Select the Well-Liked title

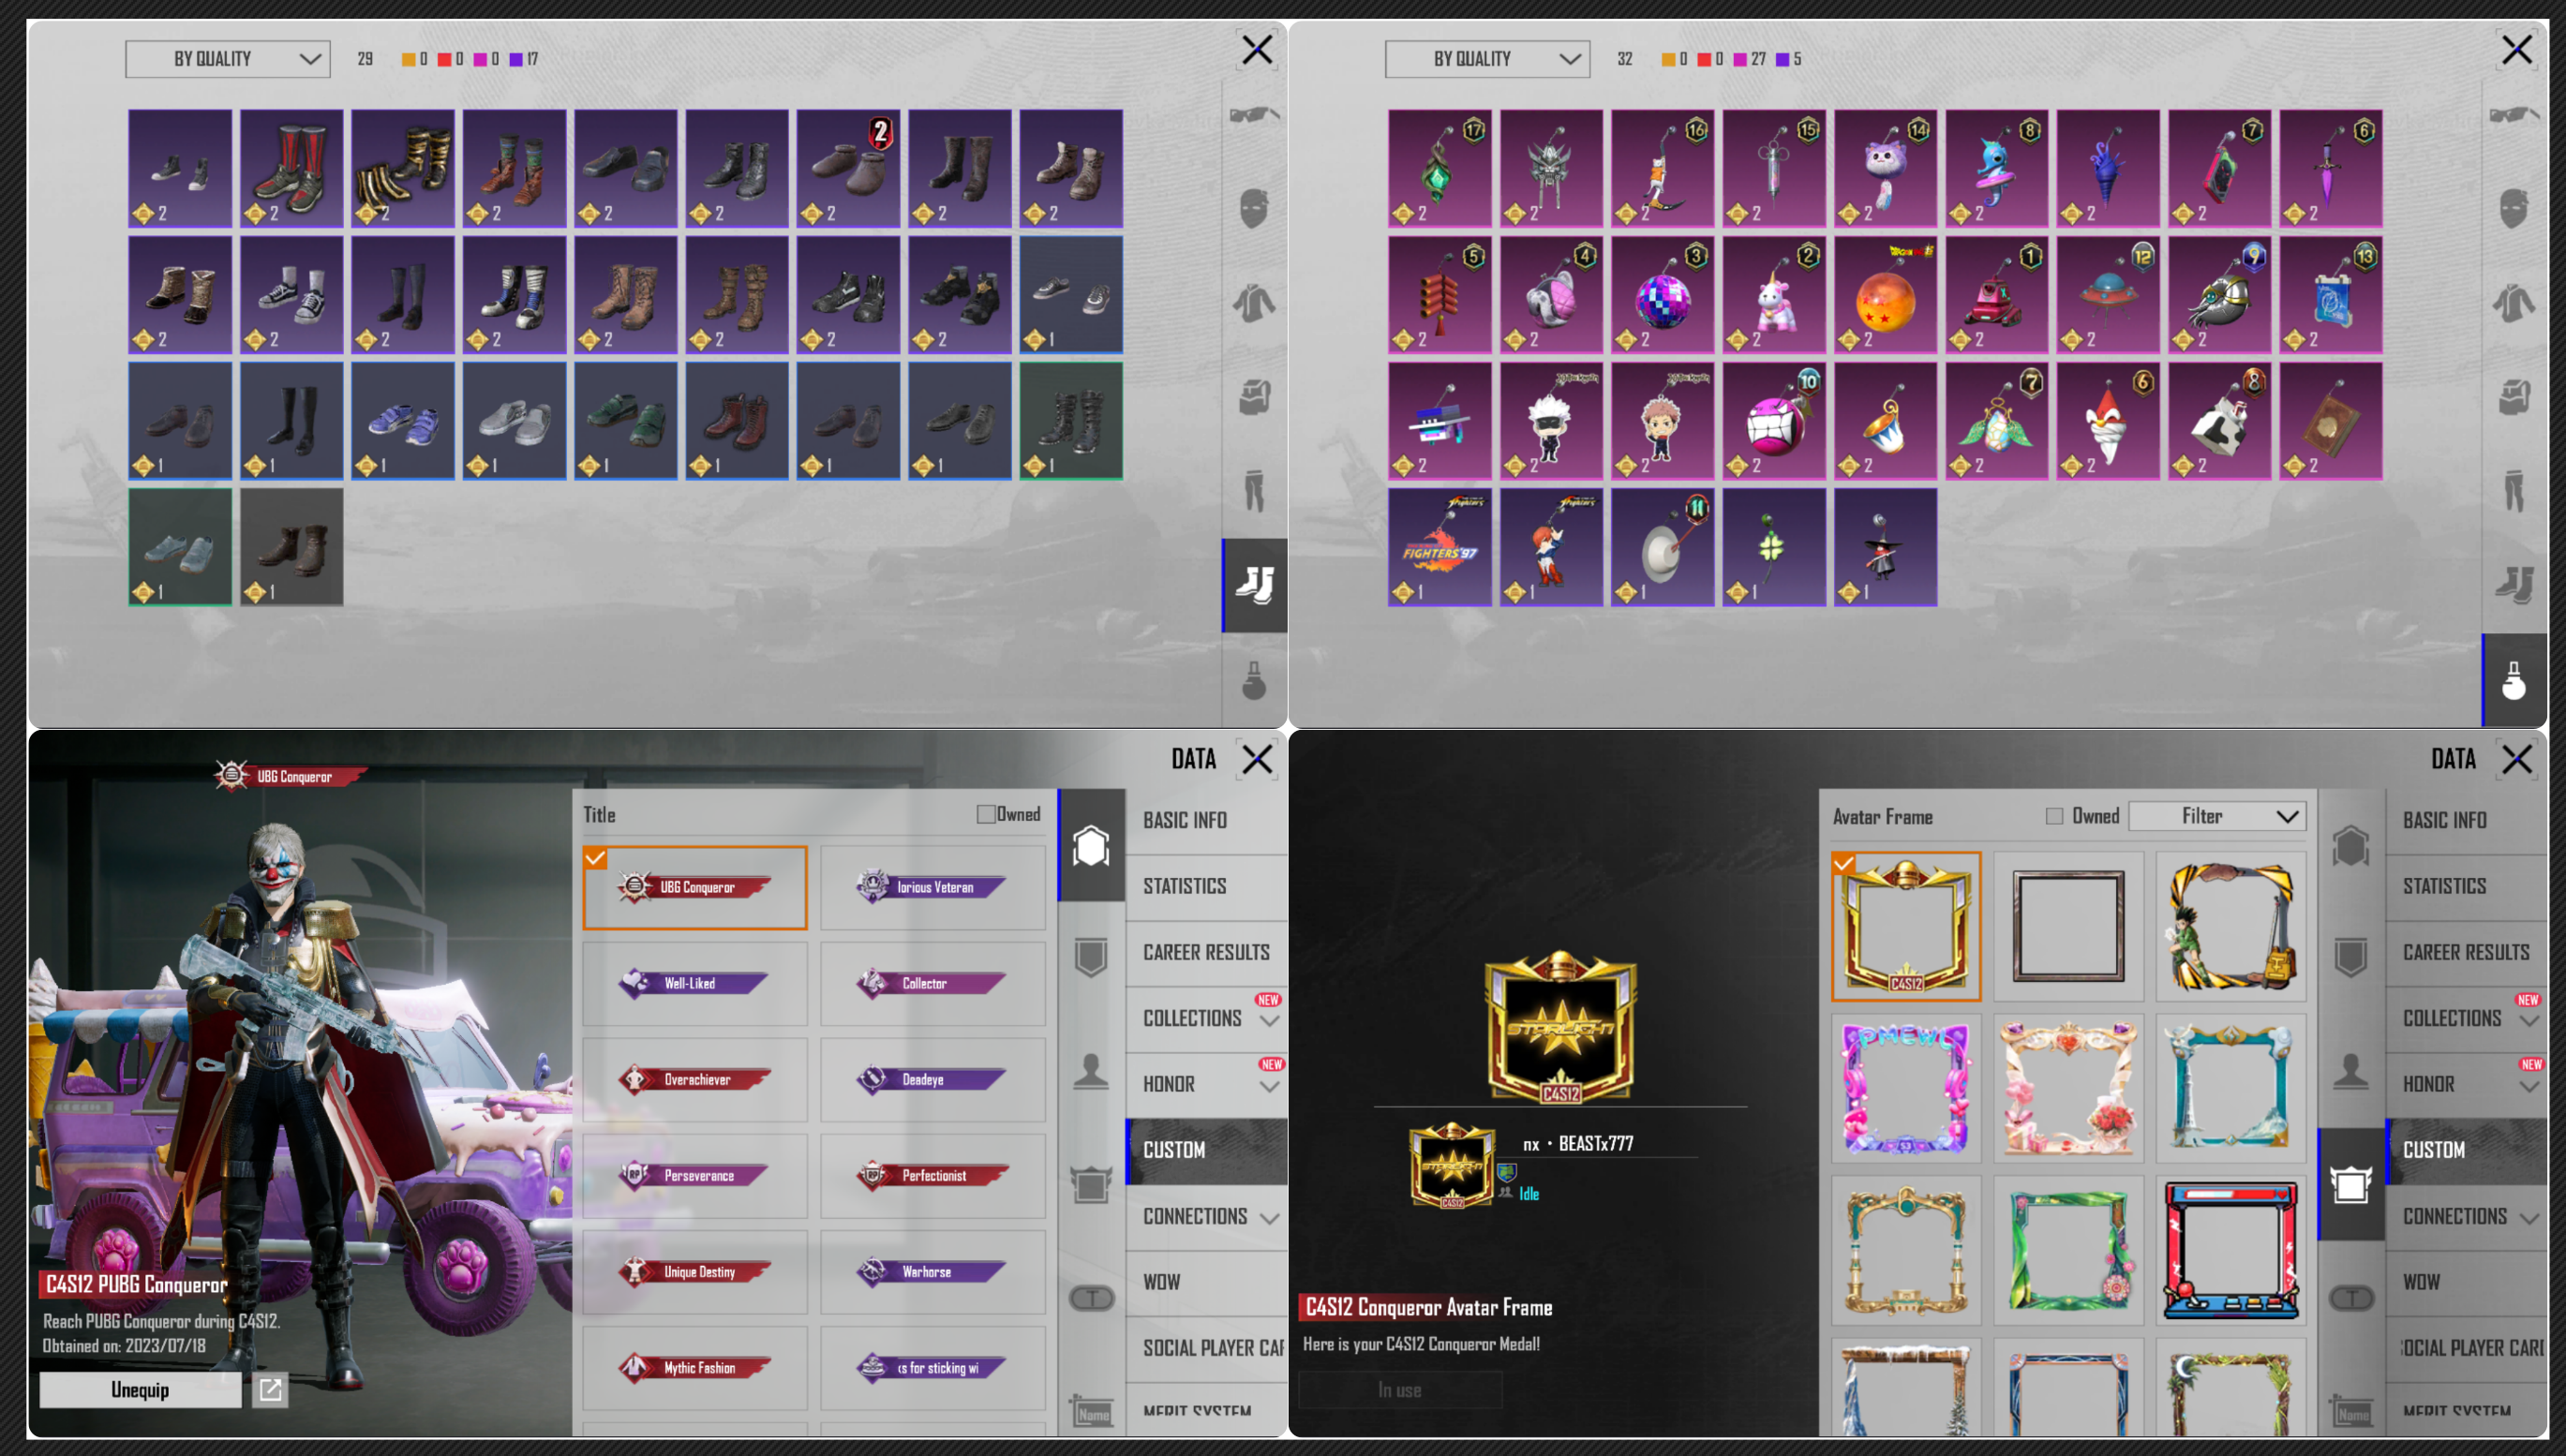pyautogui.click(x=695, y=984)
